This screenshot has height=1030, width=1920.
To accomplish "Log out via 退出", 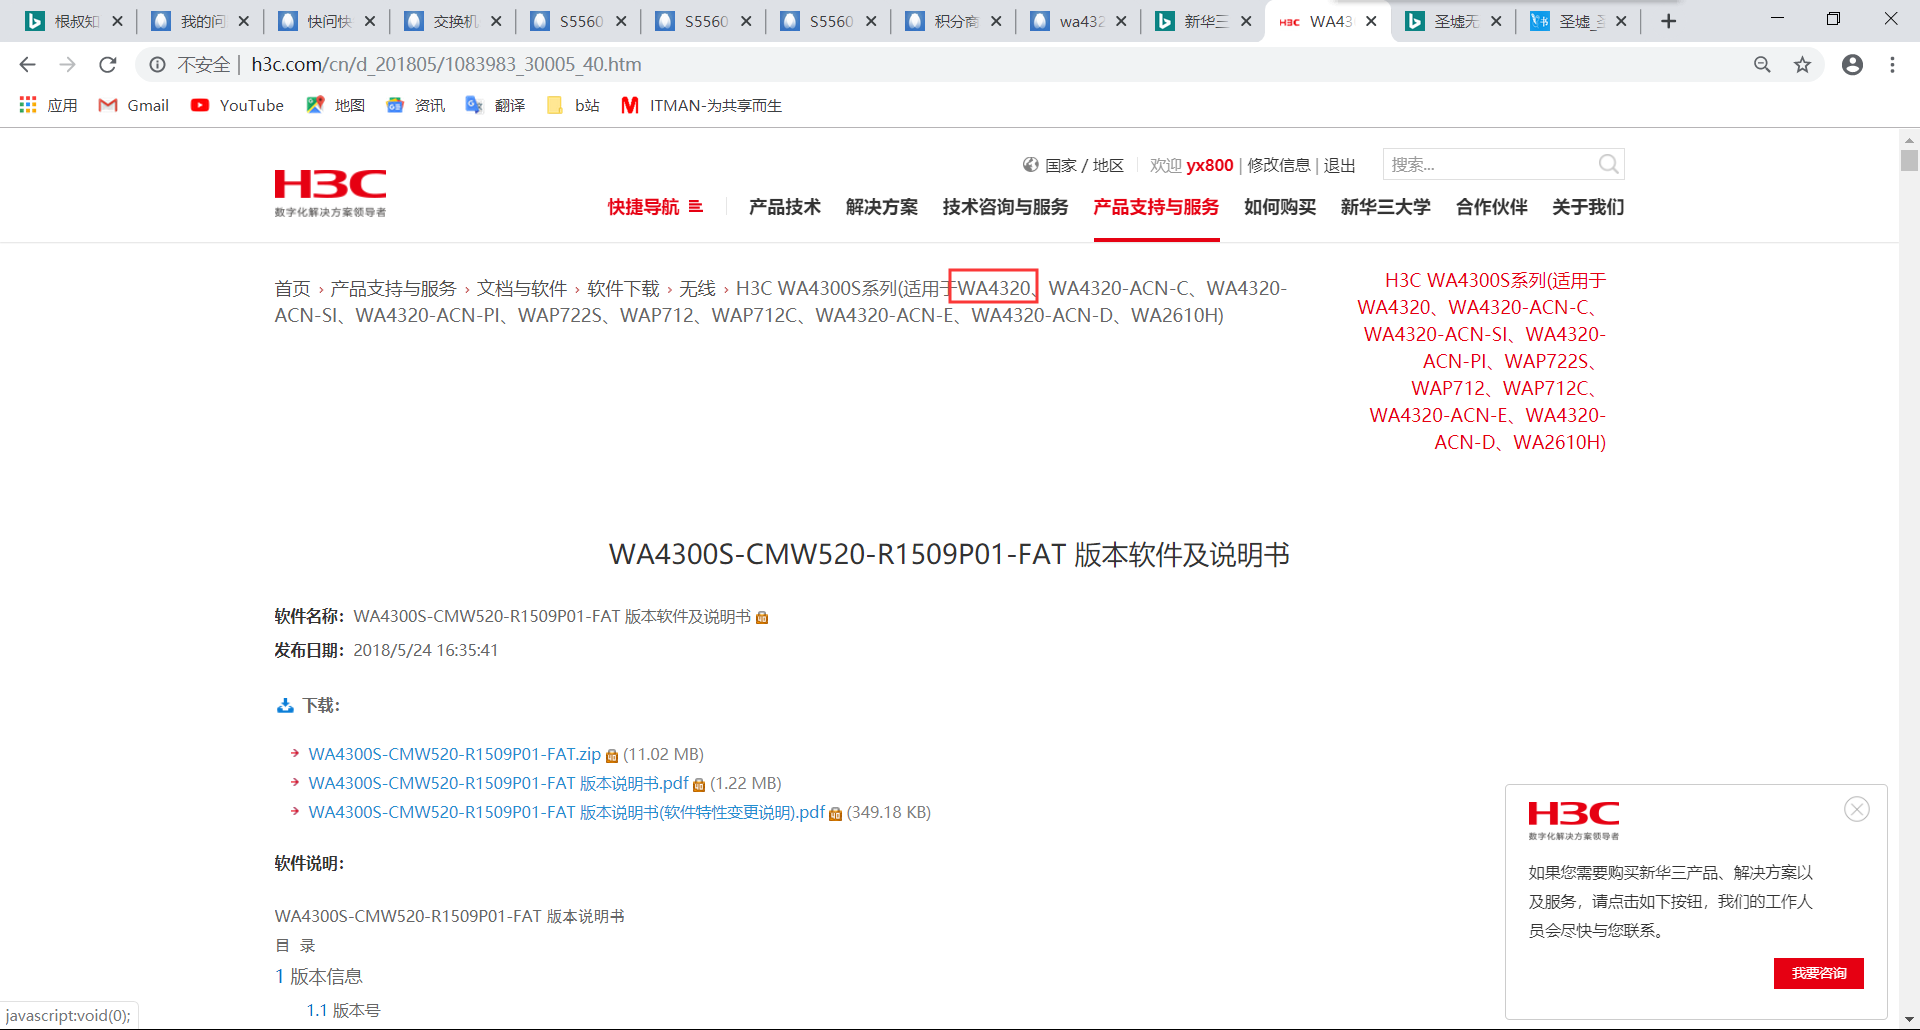I will (x=1340, y=165).
